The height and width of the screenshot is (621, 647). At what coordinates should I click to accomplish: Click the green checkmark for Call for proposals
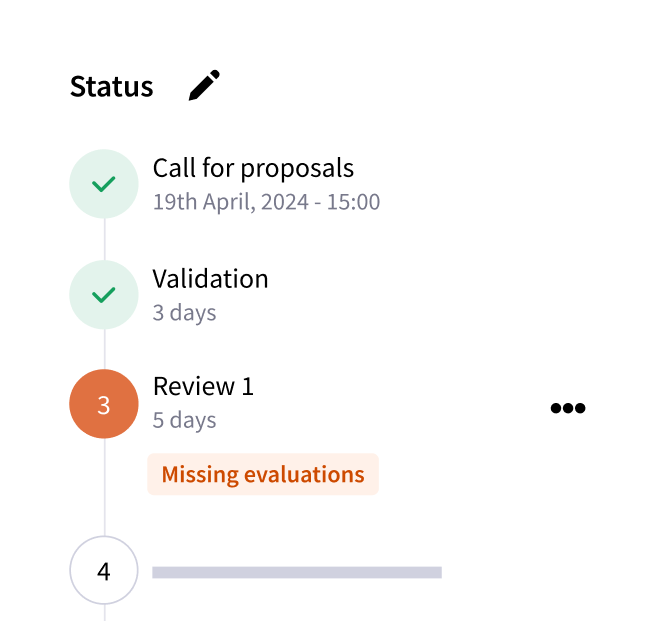[x=103, y=184]
